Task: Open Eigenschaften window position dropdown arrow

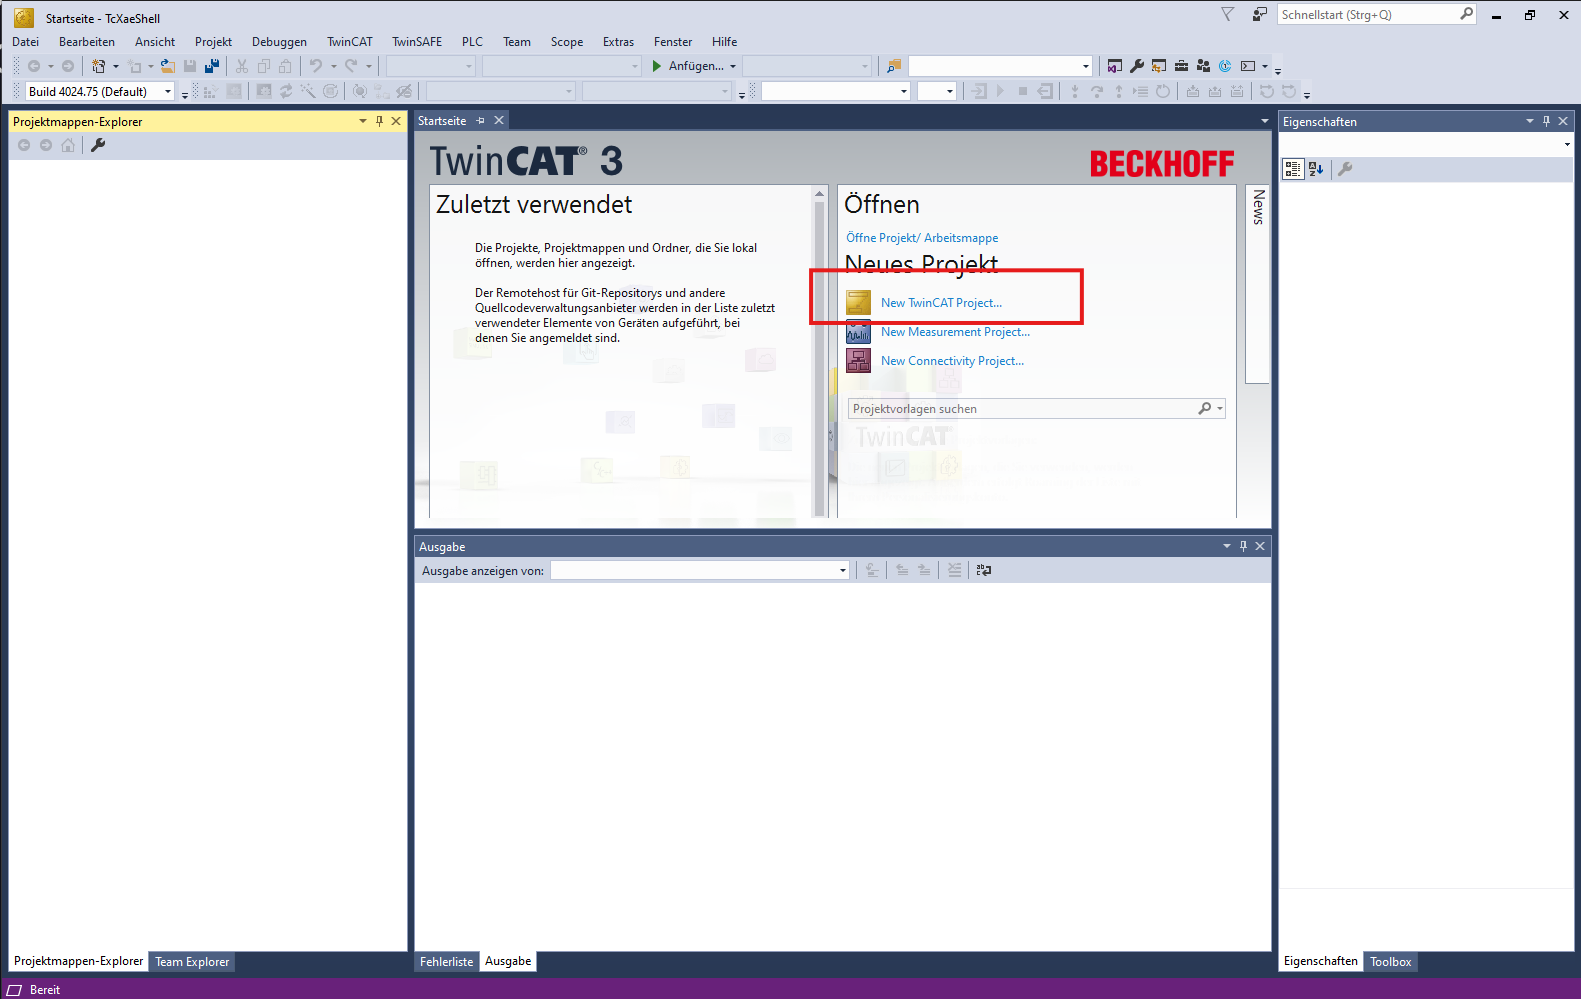Action: click(x=1529, y=121)
